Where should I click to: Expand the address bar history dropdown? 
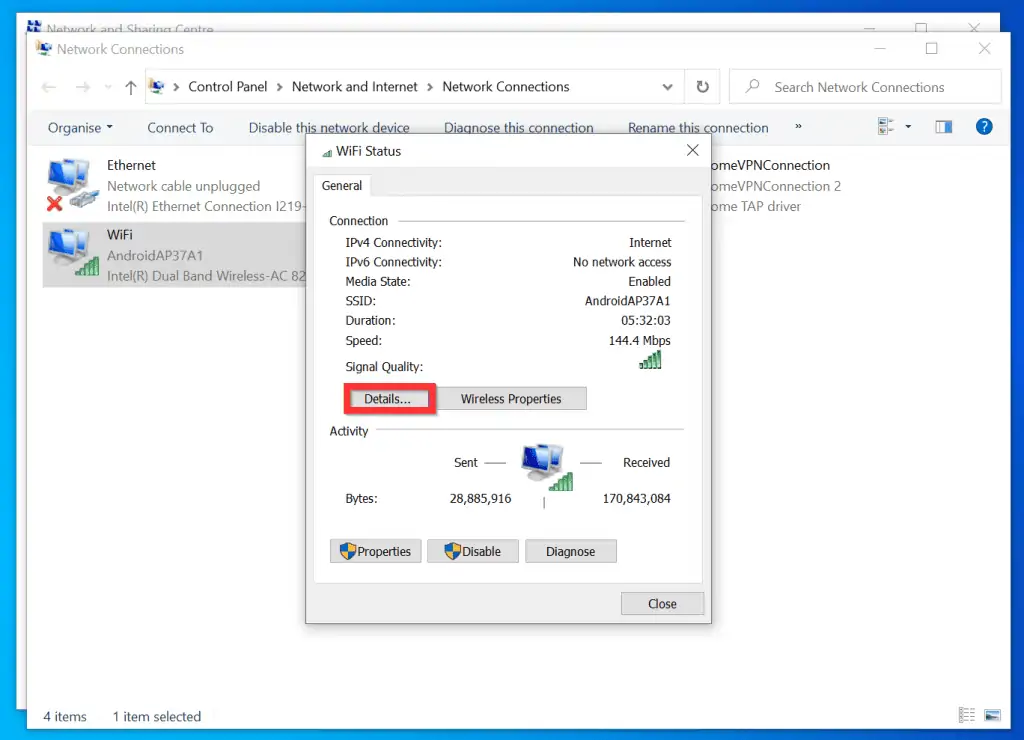pos(668,87)
